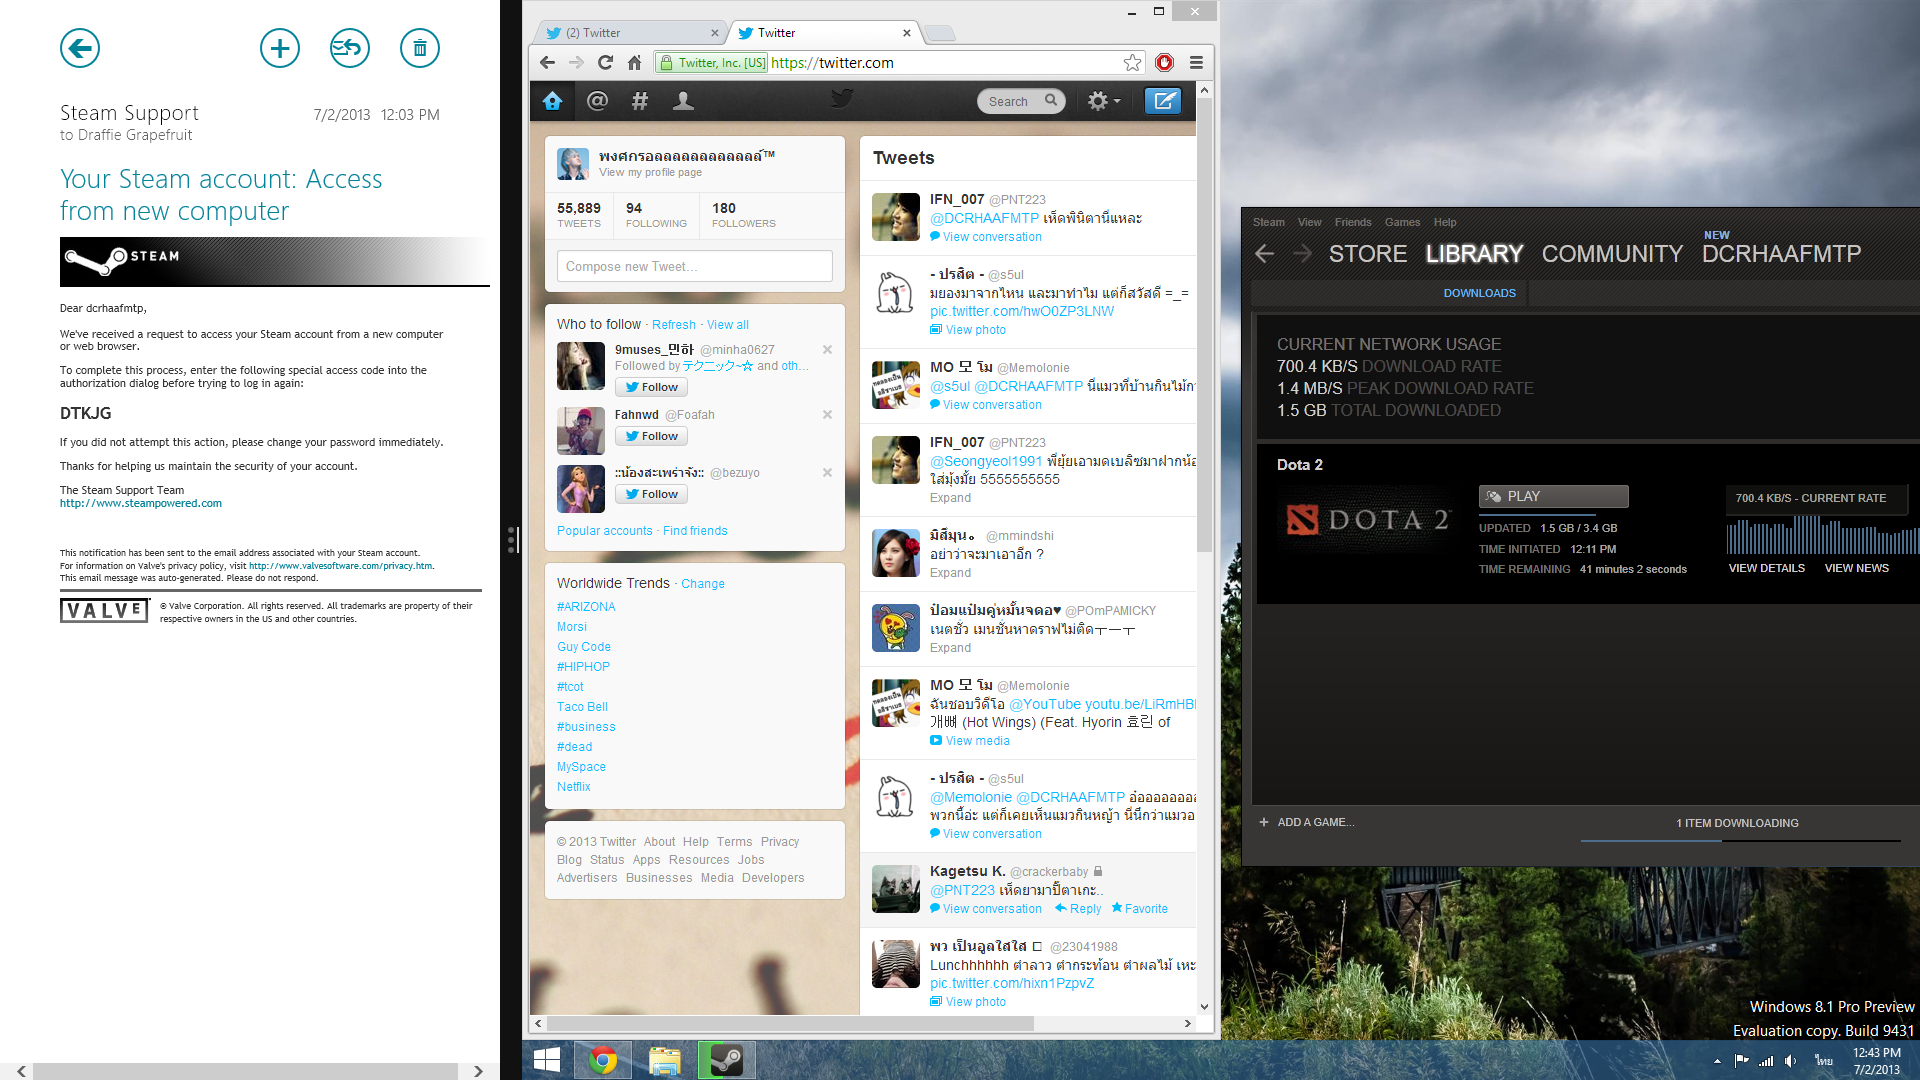
Task: Open Twitter Connect @ tab icon
Action: (597, 101)
